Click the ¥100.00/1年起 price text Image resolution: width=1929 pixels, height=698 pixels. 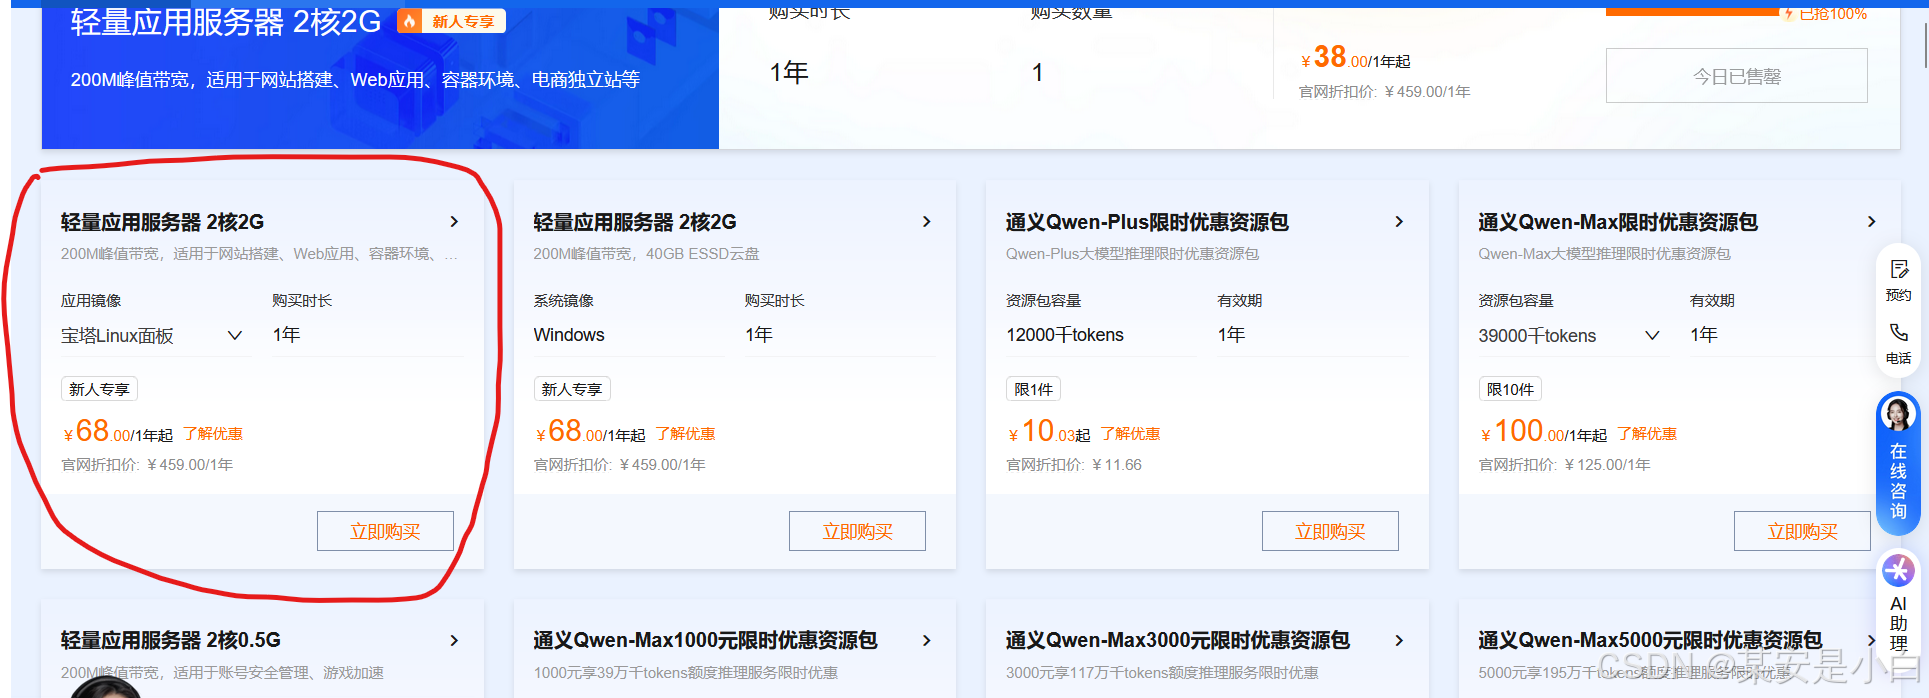point(1543,432)
